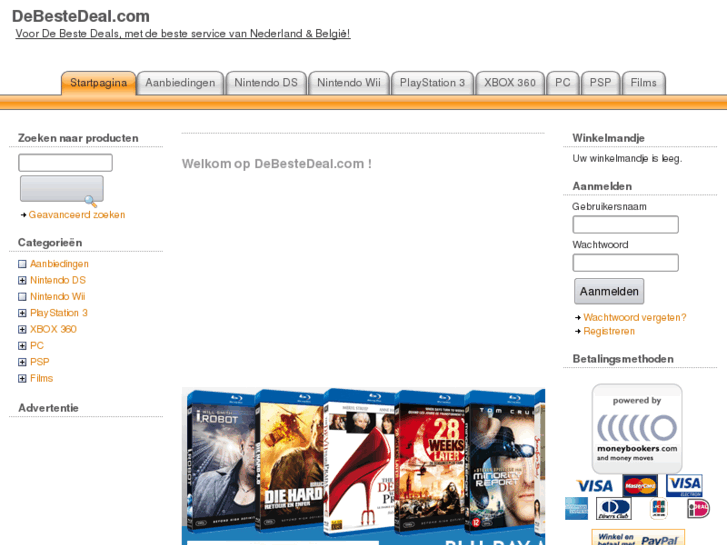727x545 pixels.
Task: Expand the PC category tree
Action: click(x=22, y=346)
